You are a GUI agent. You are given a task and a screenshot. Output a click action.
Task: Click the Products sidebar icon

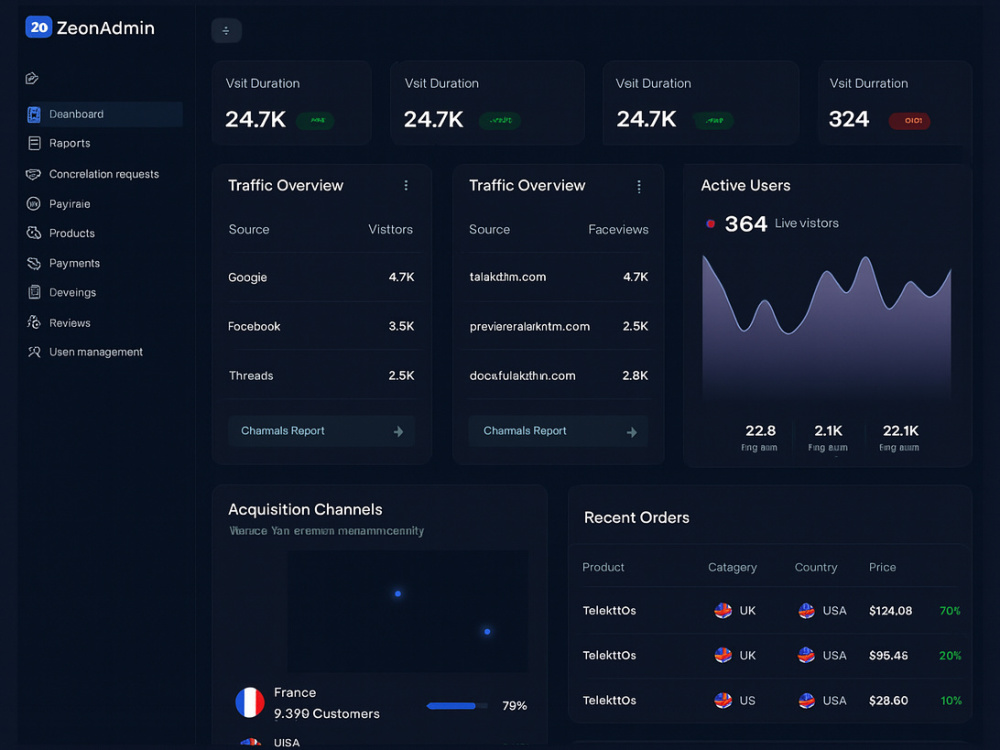click(33, 233)
